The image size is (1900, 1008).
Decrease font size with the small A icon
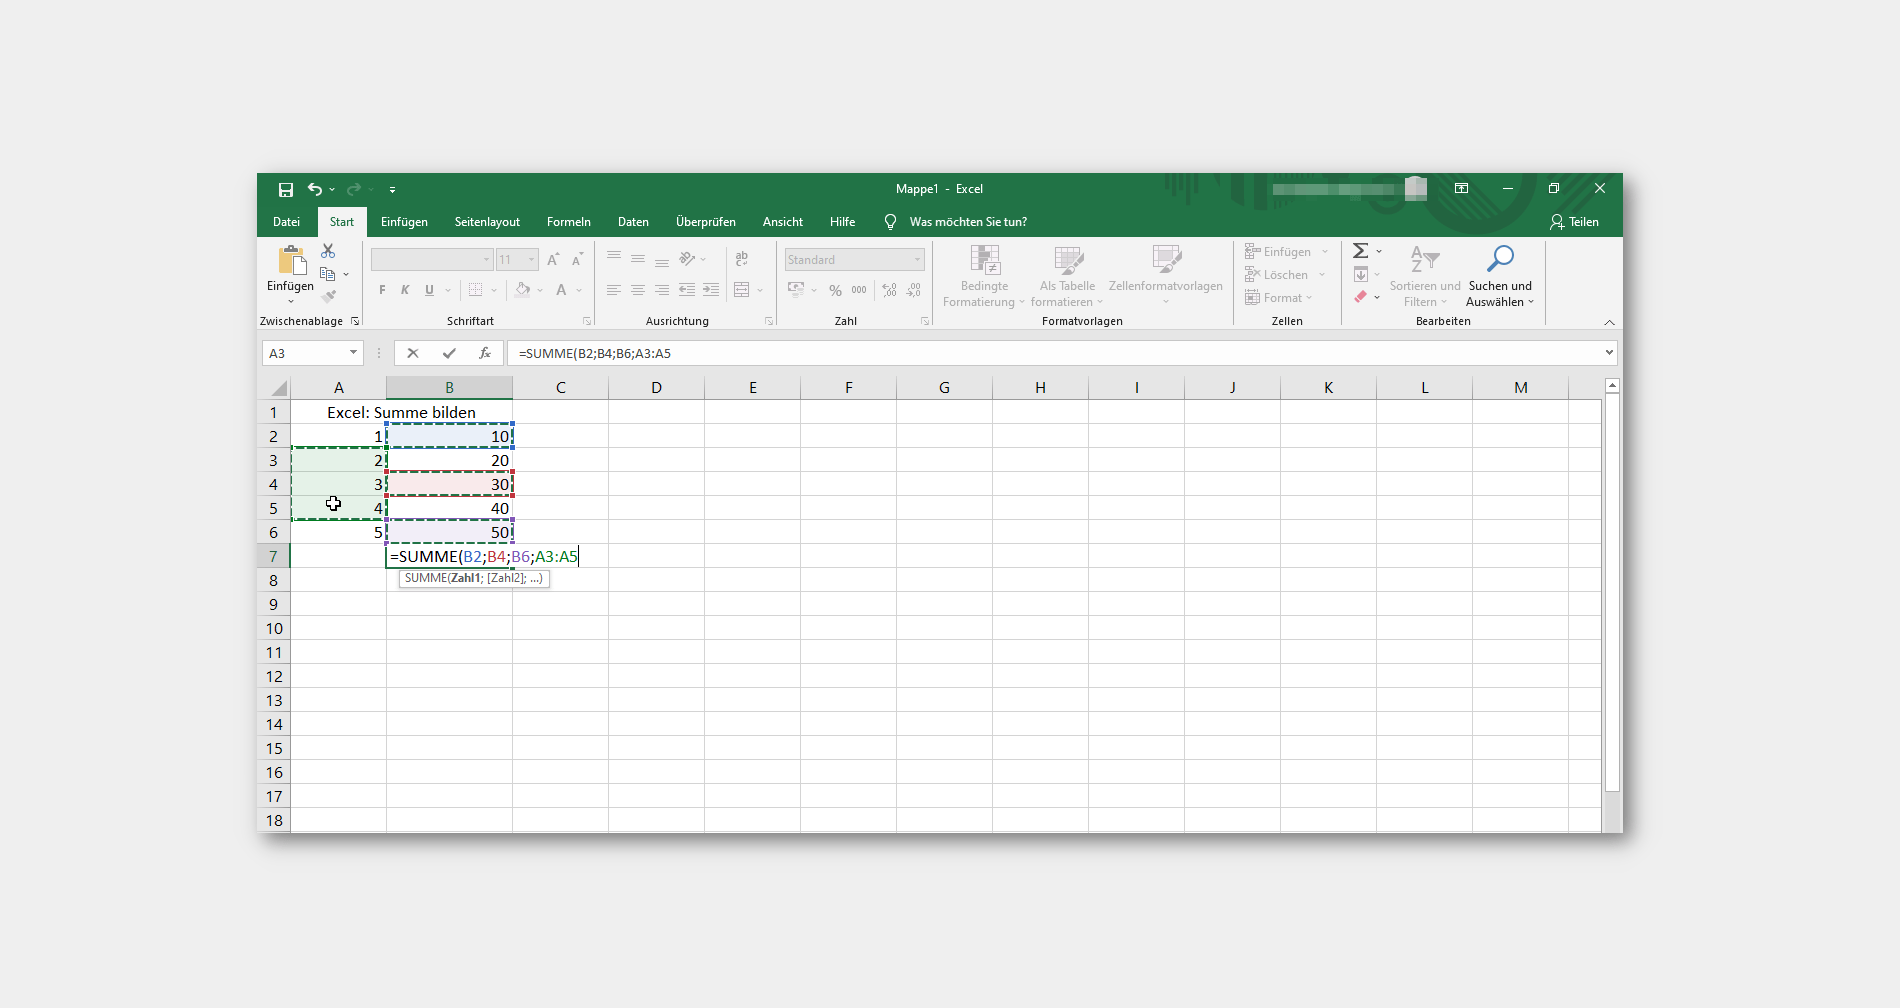pos(577,260)
